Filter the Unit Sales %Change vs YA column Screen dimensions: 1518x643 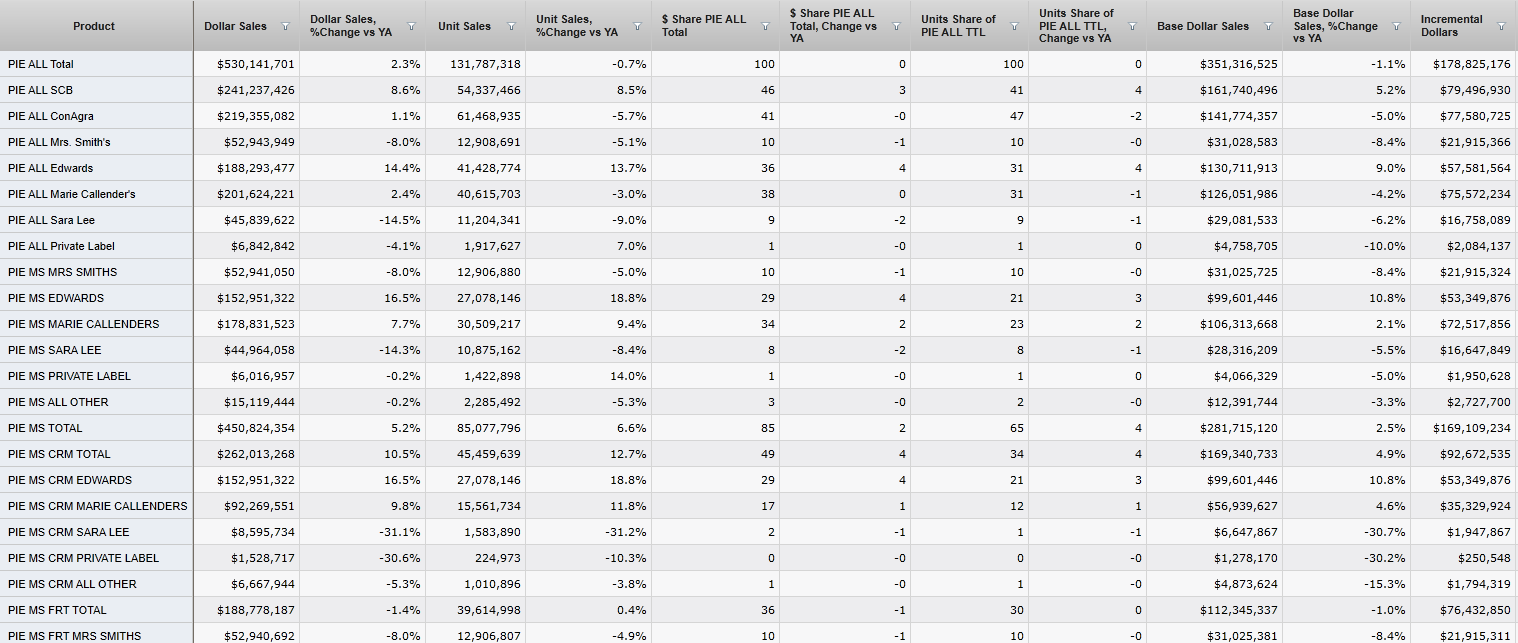pyautogui.click(x=637, y=27)
